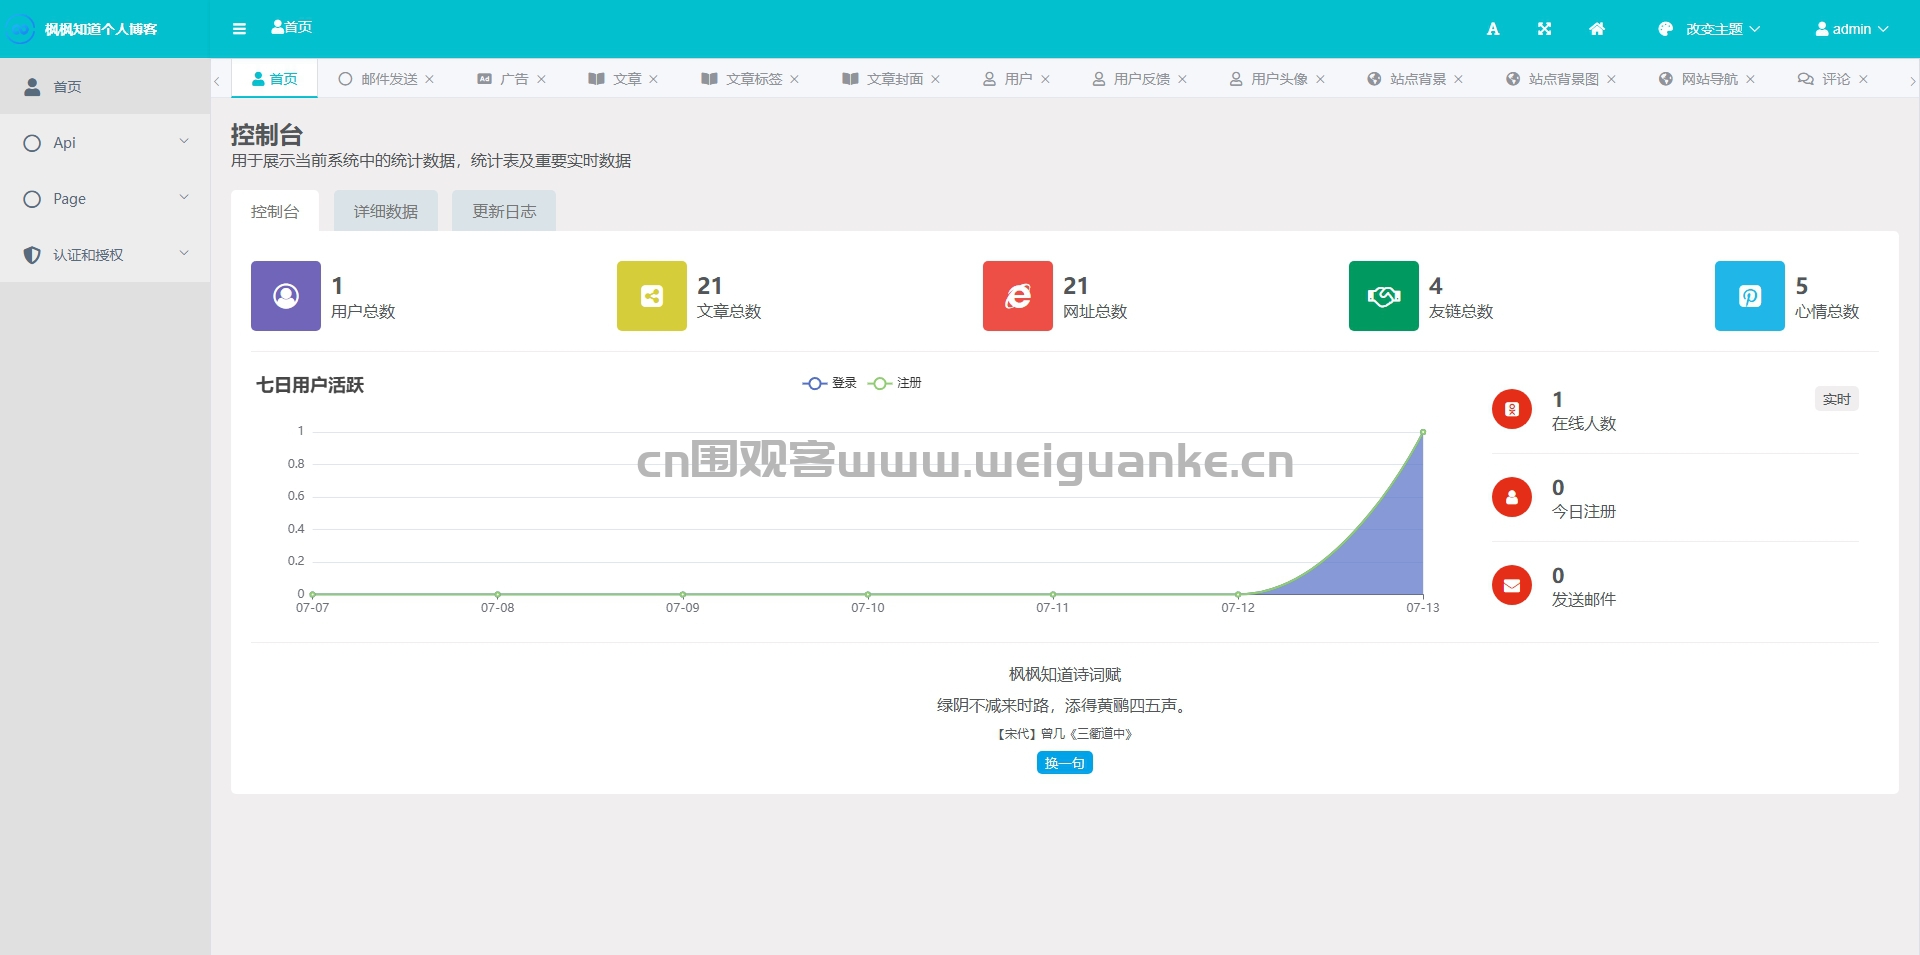Expand the 认证和授权 sidebar menu

[105, 255]
